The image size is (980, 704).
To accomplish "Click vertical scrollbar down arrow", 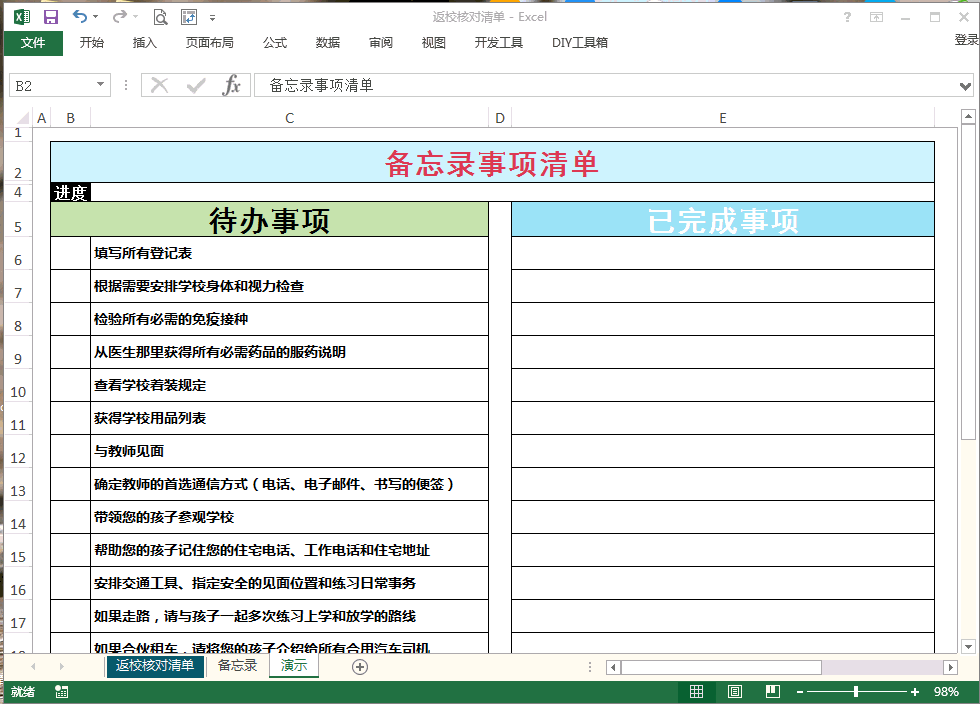I will tap(968, 646).
